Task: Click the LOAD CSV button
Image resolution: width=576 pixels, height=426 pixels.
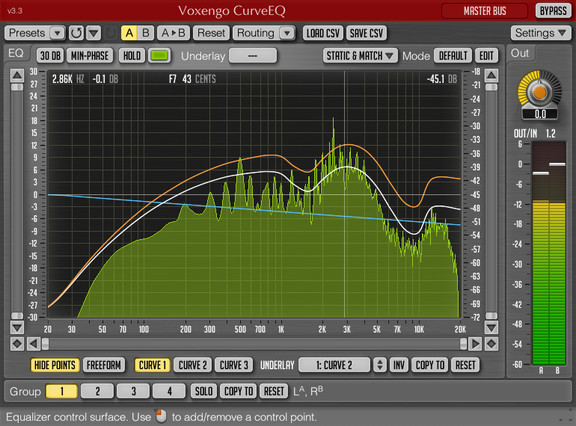Action: point(323,33)
